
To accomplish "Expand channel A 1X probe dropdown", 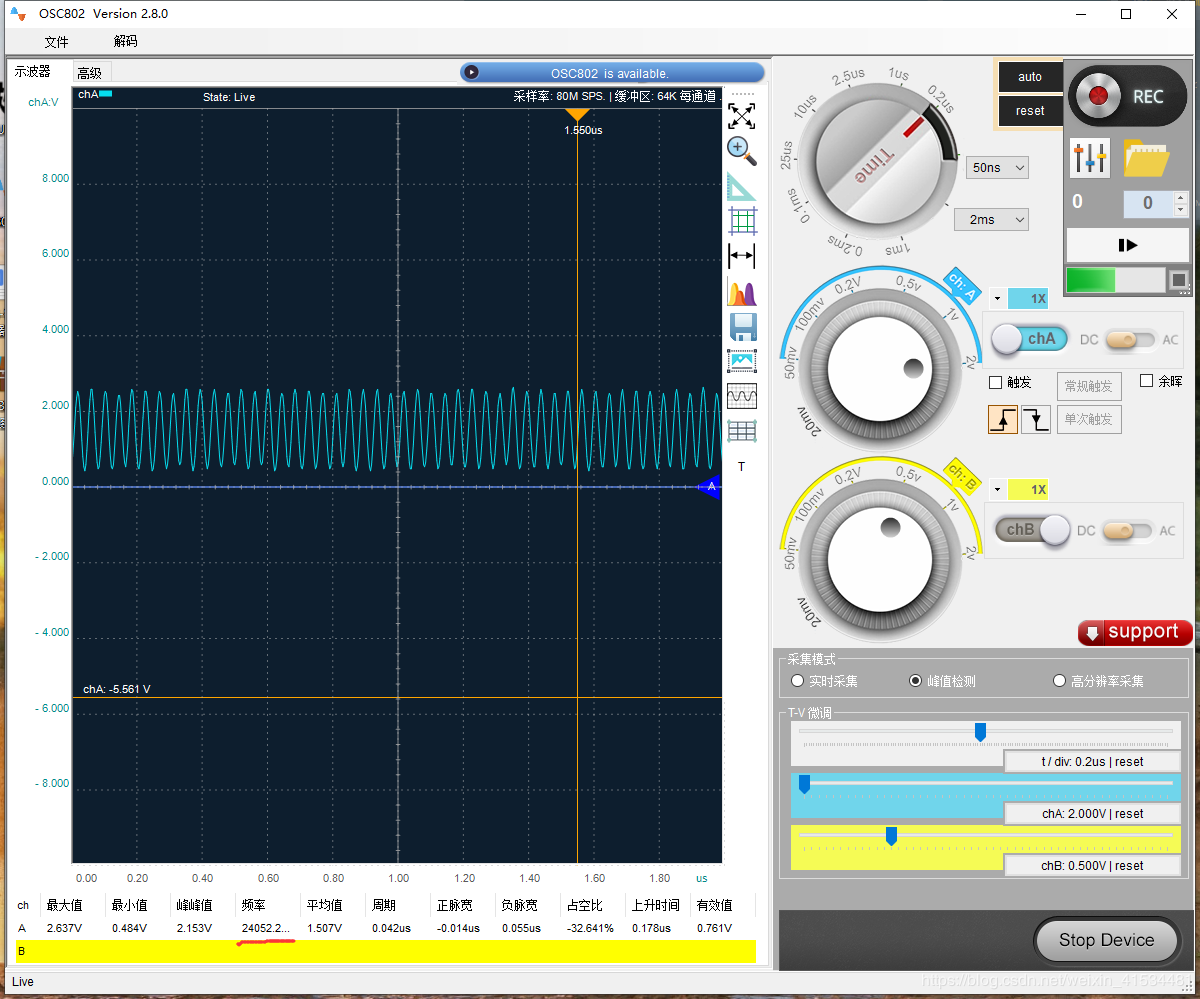I will pyautogui.click(x=997, y=298).
